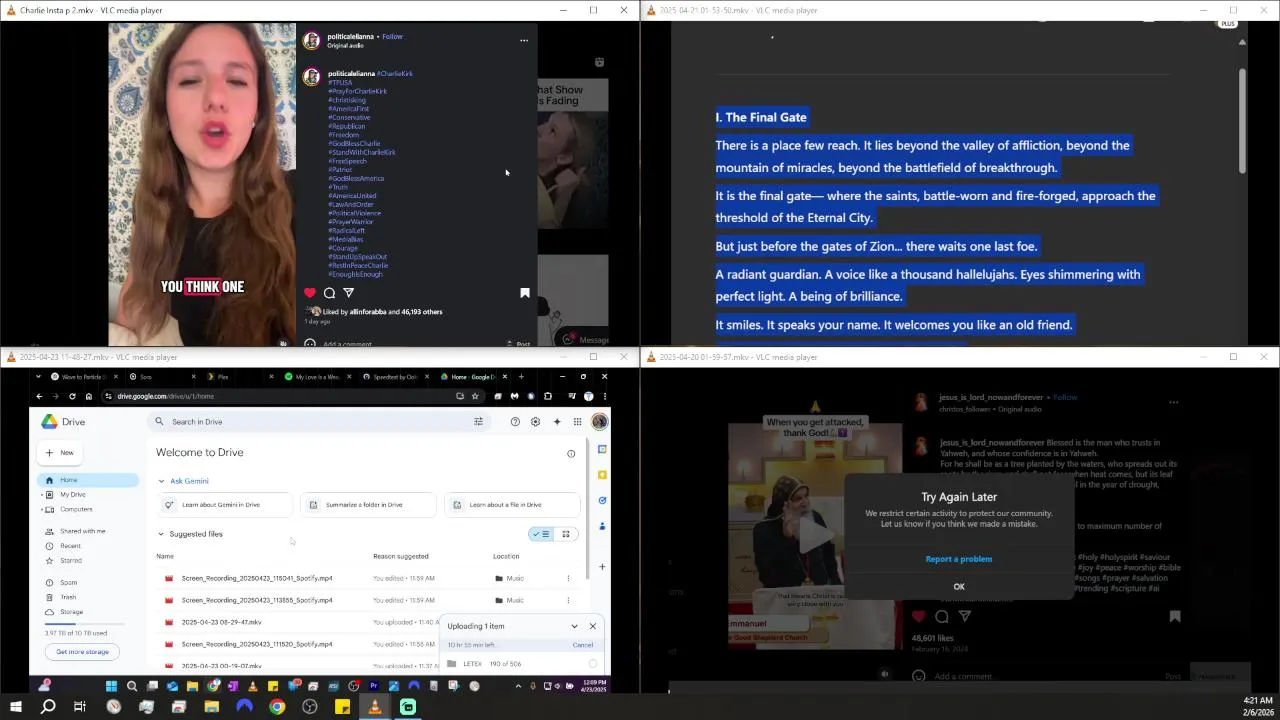Click OK in Try Again Later dialog
This screenshot has width=1280, height=720.
[959, 587]
